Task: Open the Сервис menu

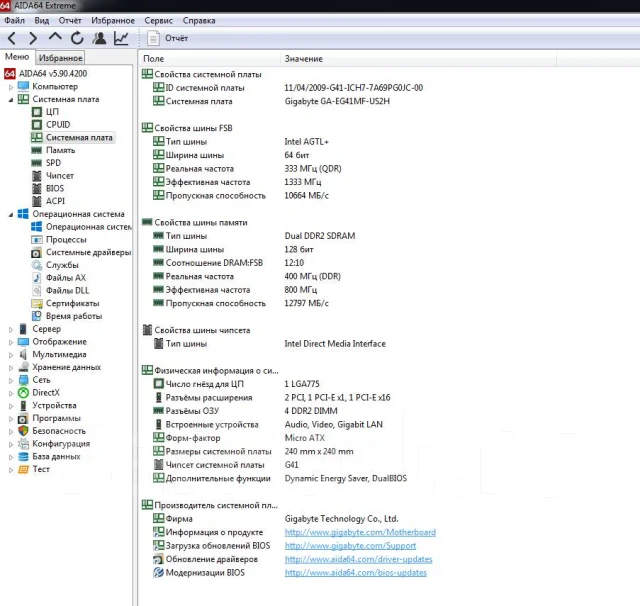Action: coord(158,20)
